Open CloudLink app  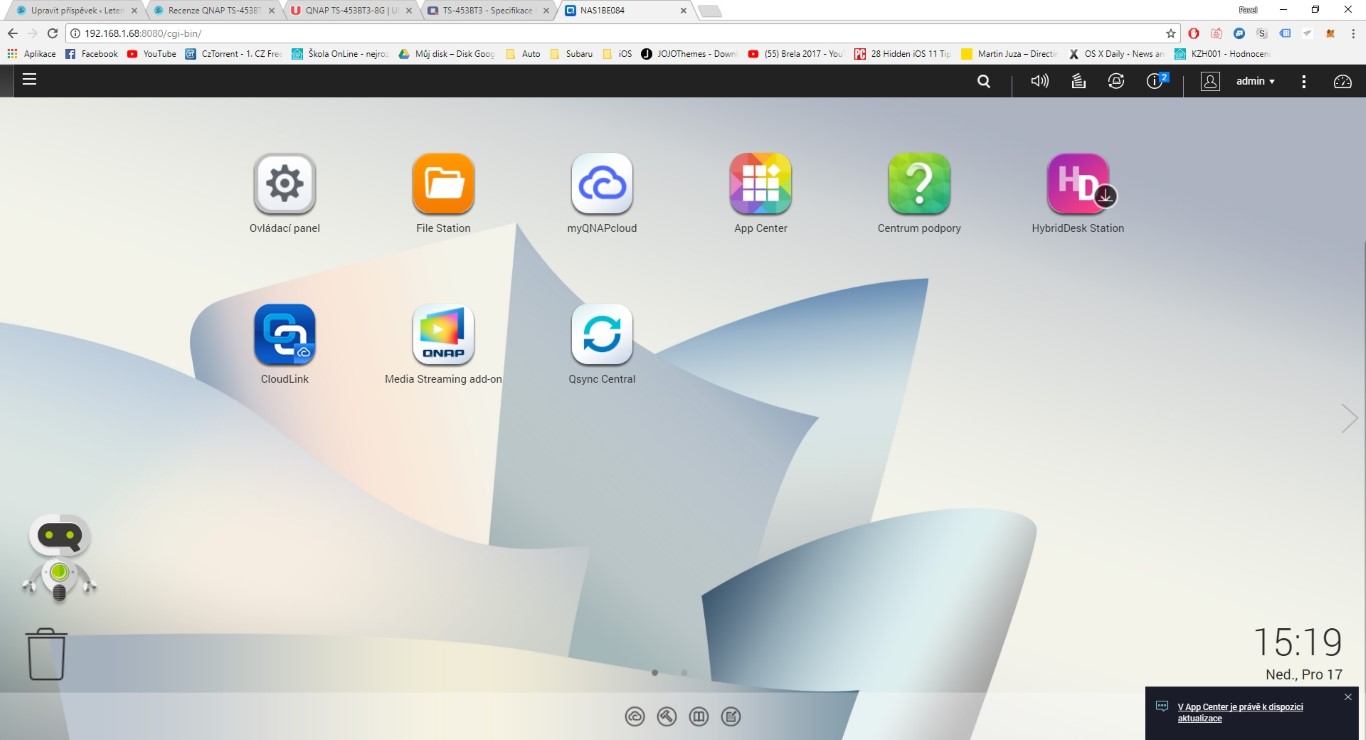(x=285, y=335)
